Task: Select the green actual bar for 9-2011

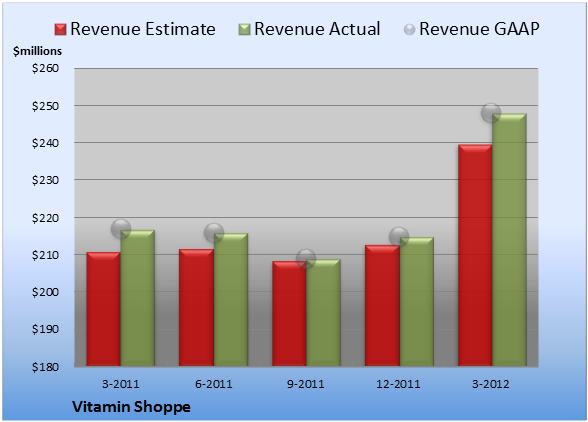Action: tap(323, 312)
